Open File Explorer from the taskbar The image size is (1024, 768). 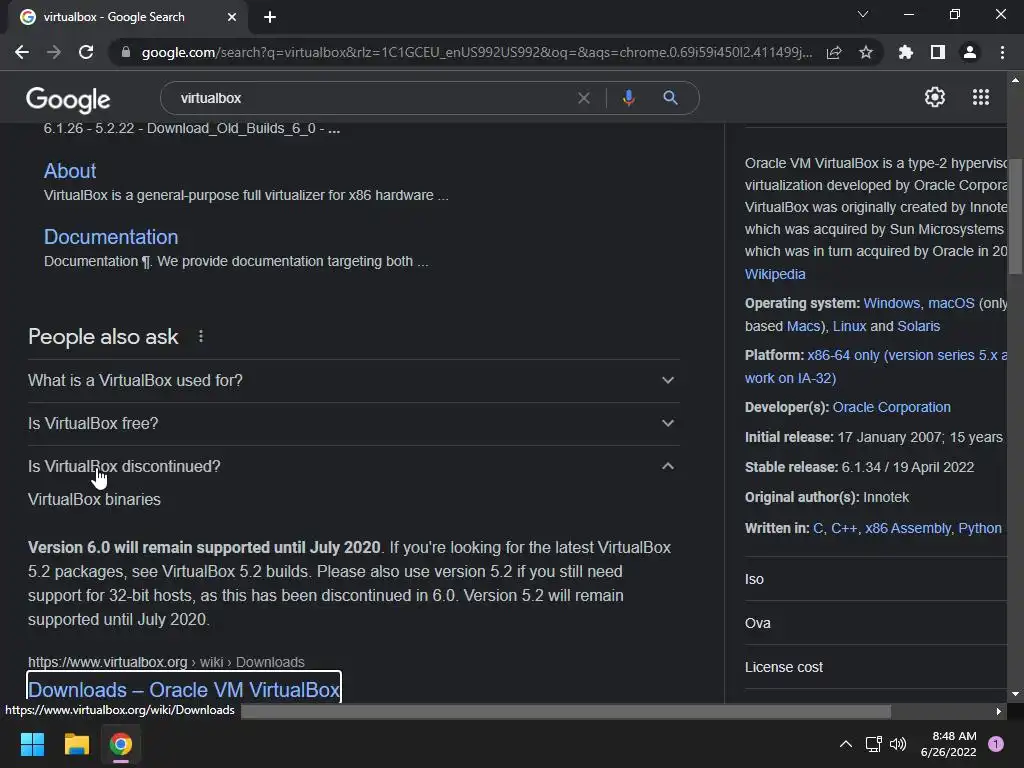click(x=76, y=744)
